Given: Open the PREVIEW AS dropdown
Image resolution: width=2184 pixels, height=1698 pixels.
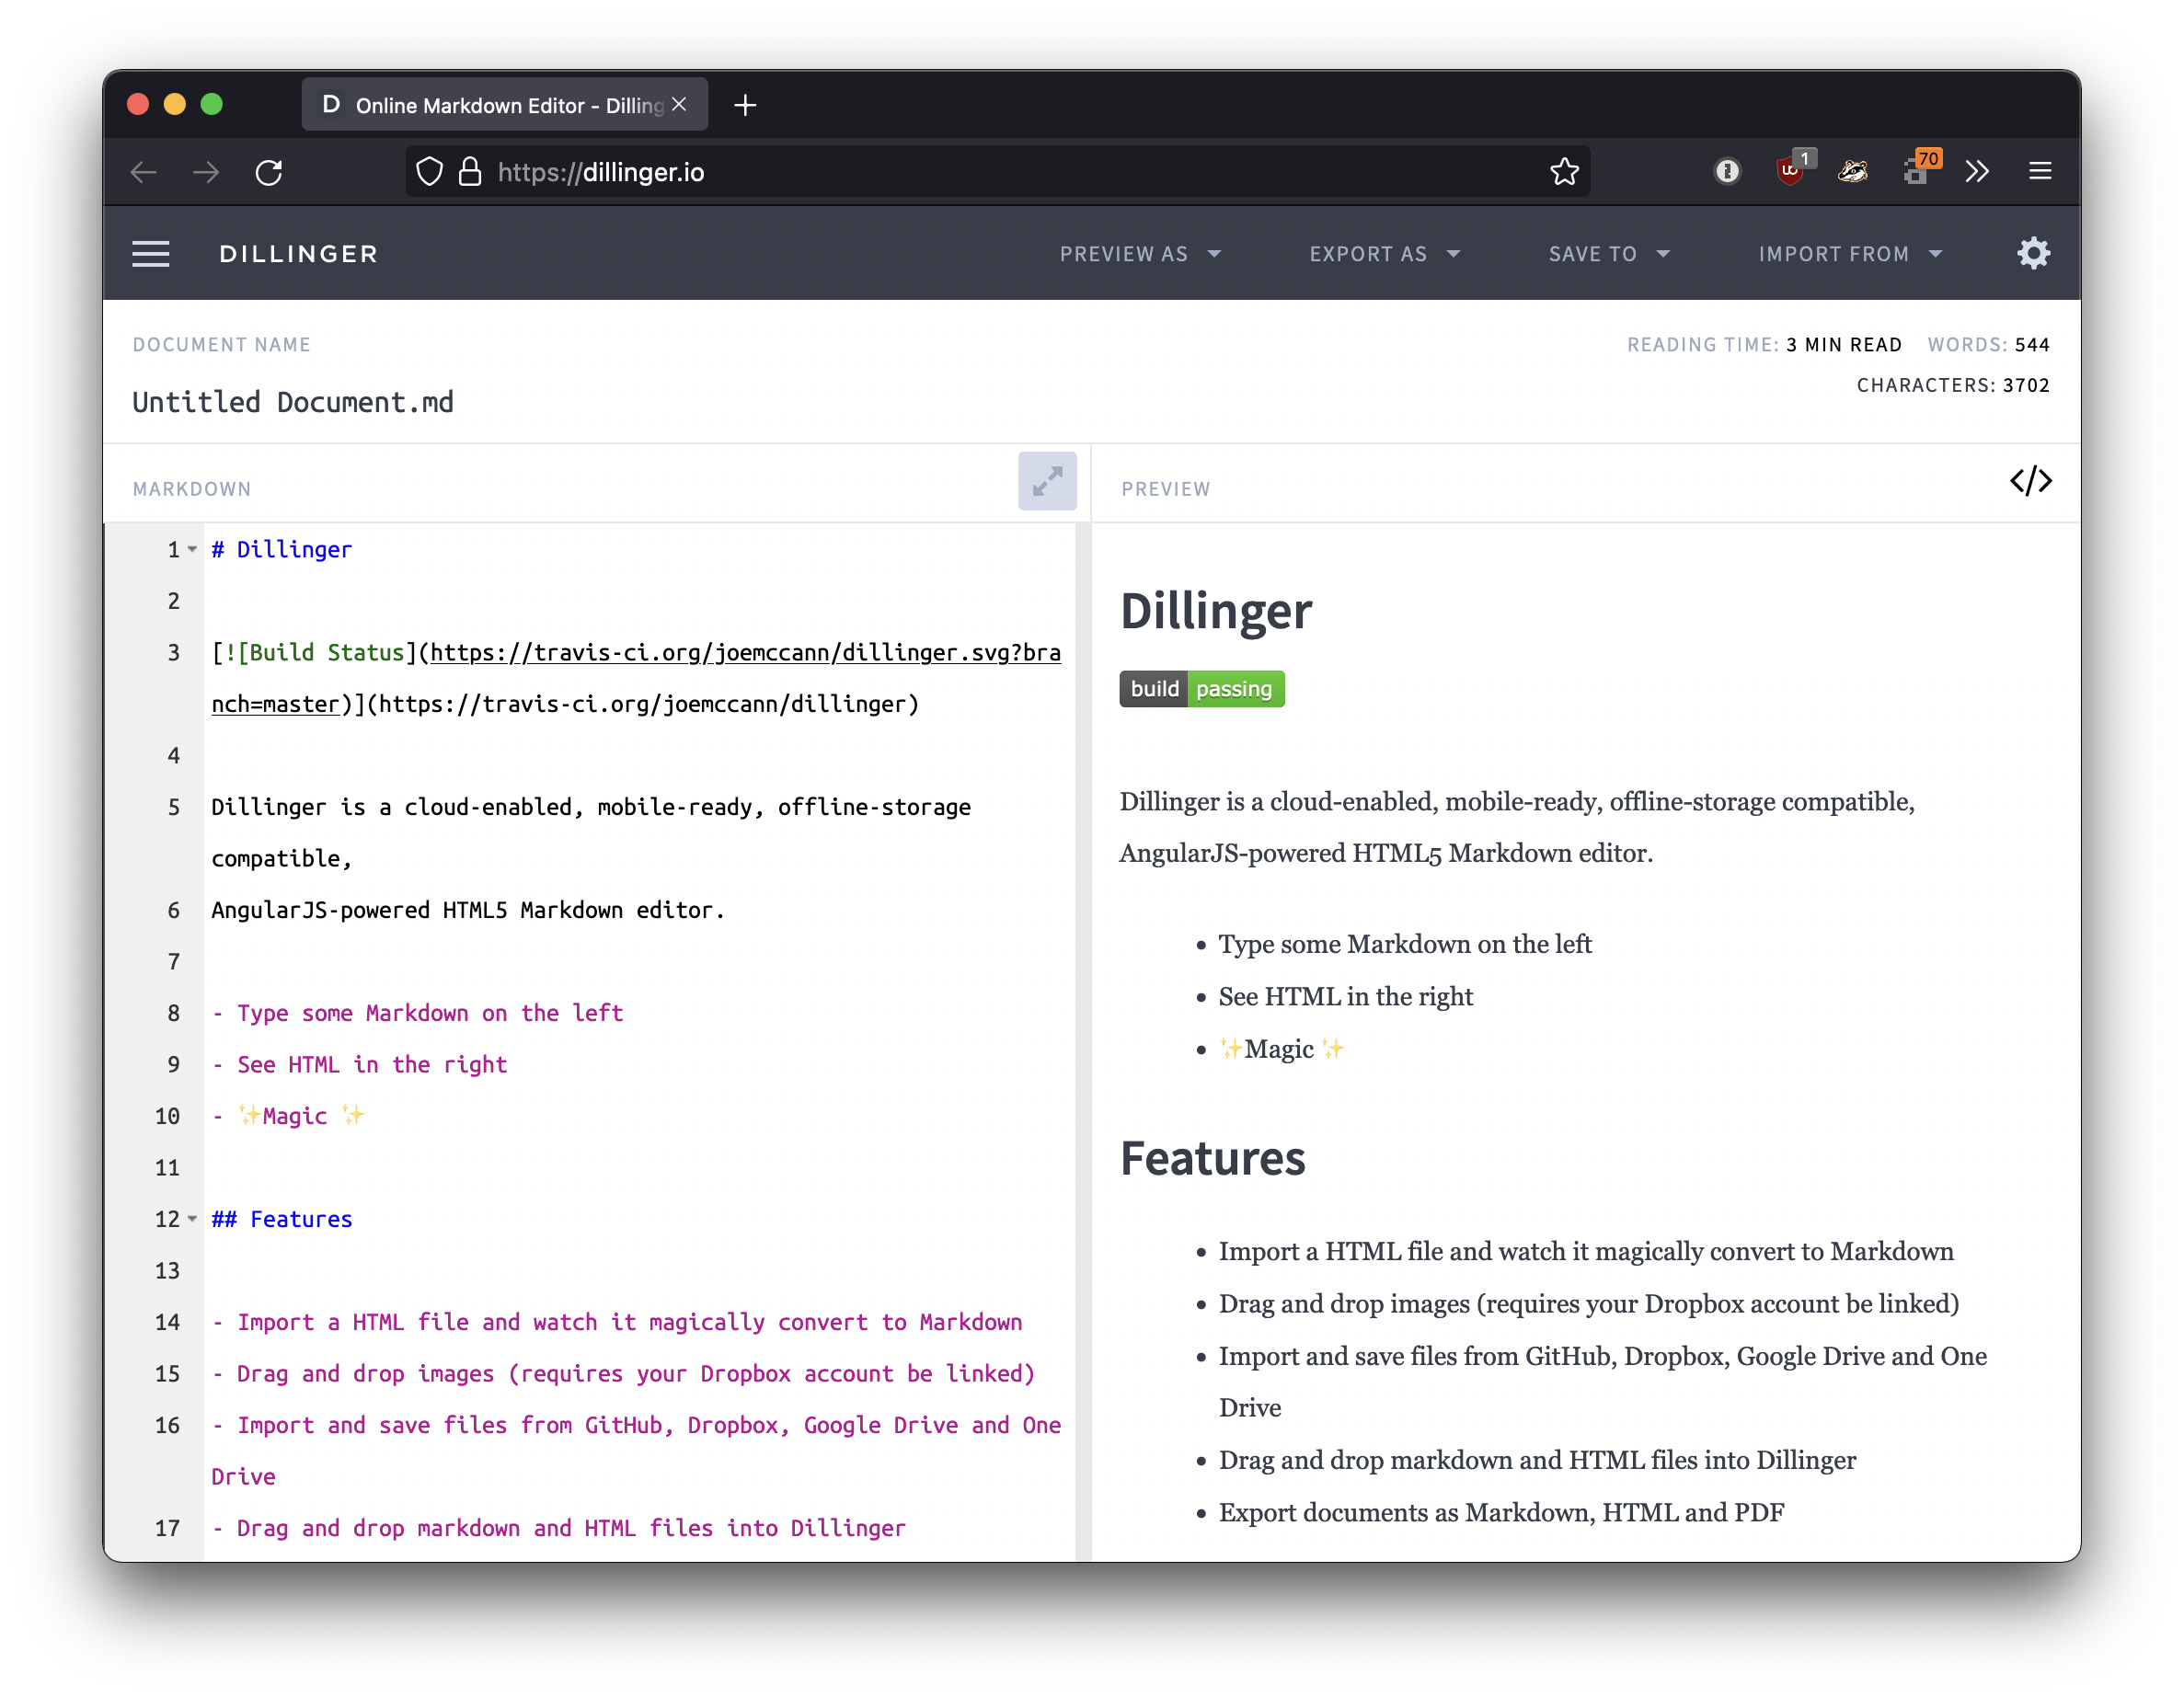Looking at the screenshot, I should 1140,253.
